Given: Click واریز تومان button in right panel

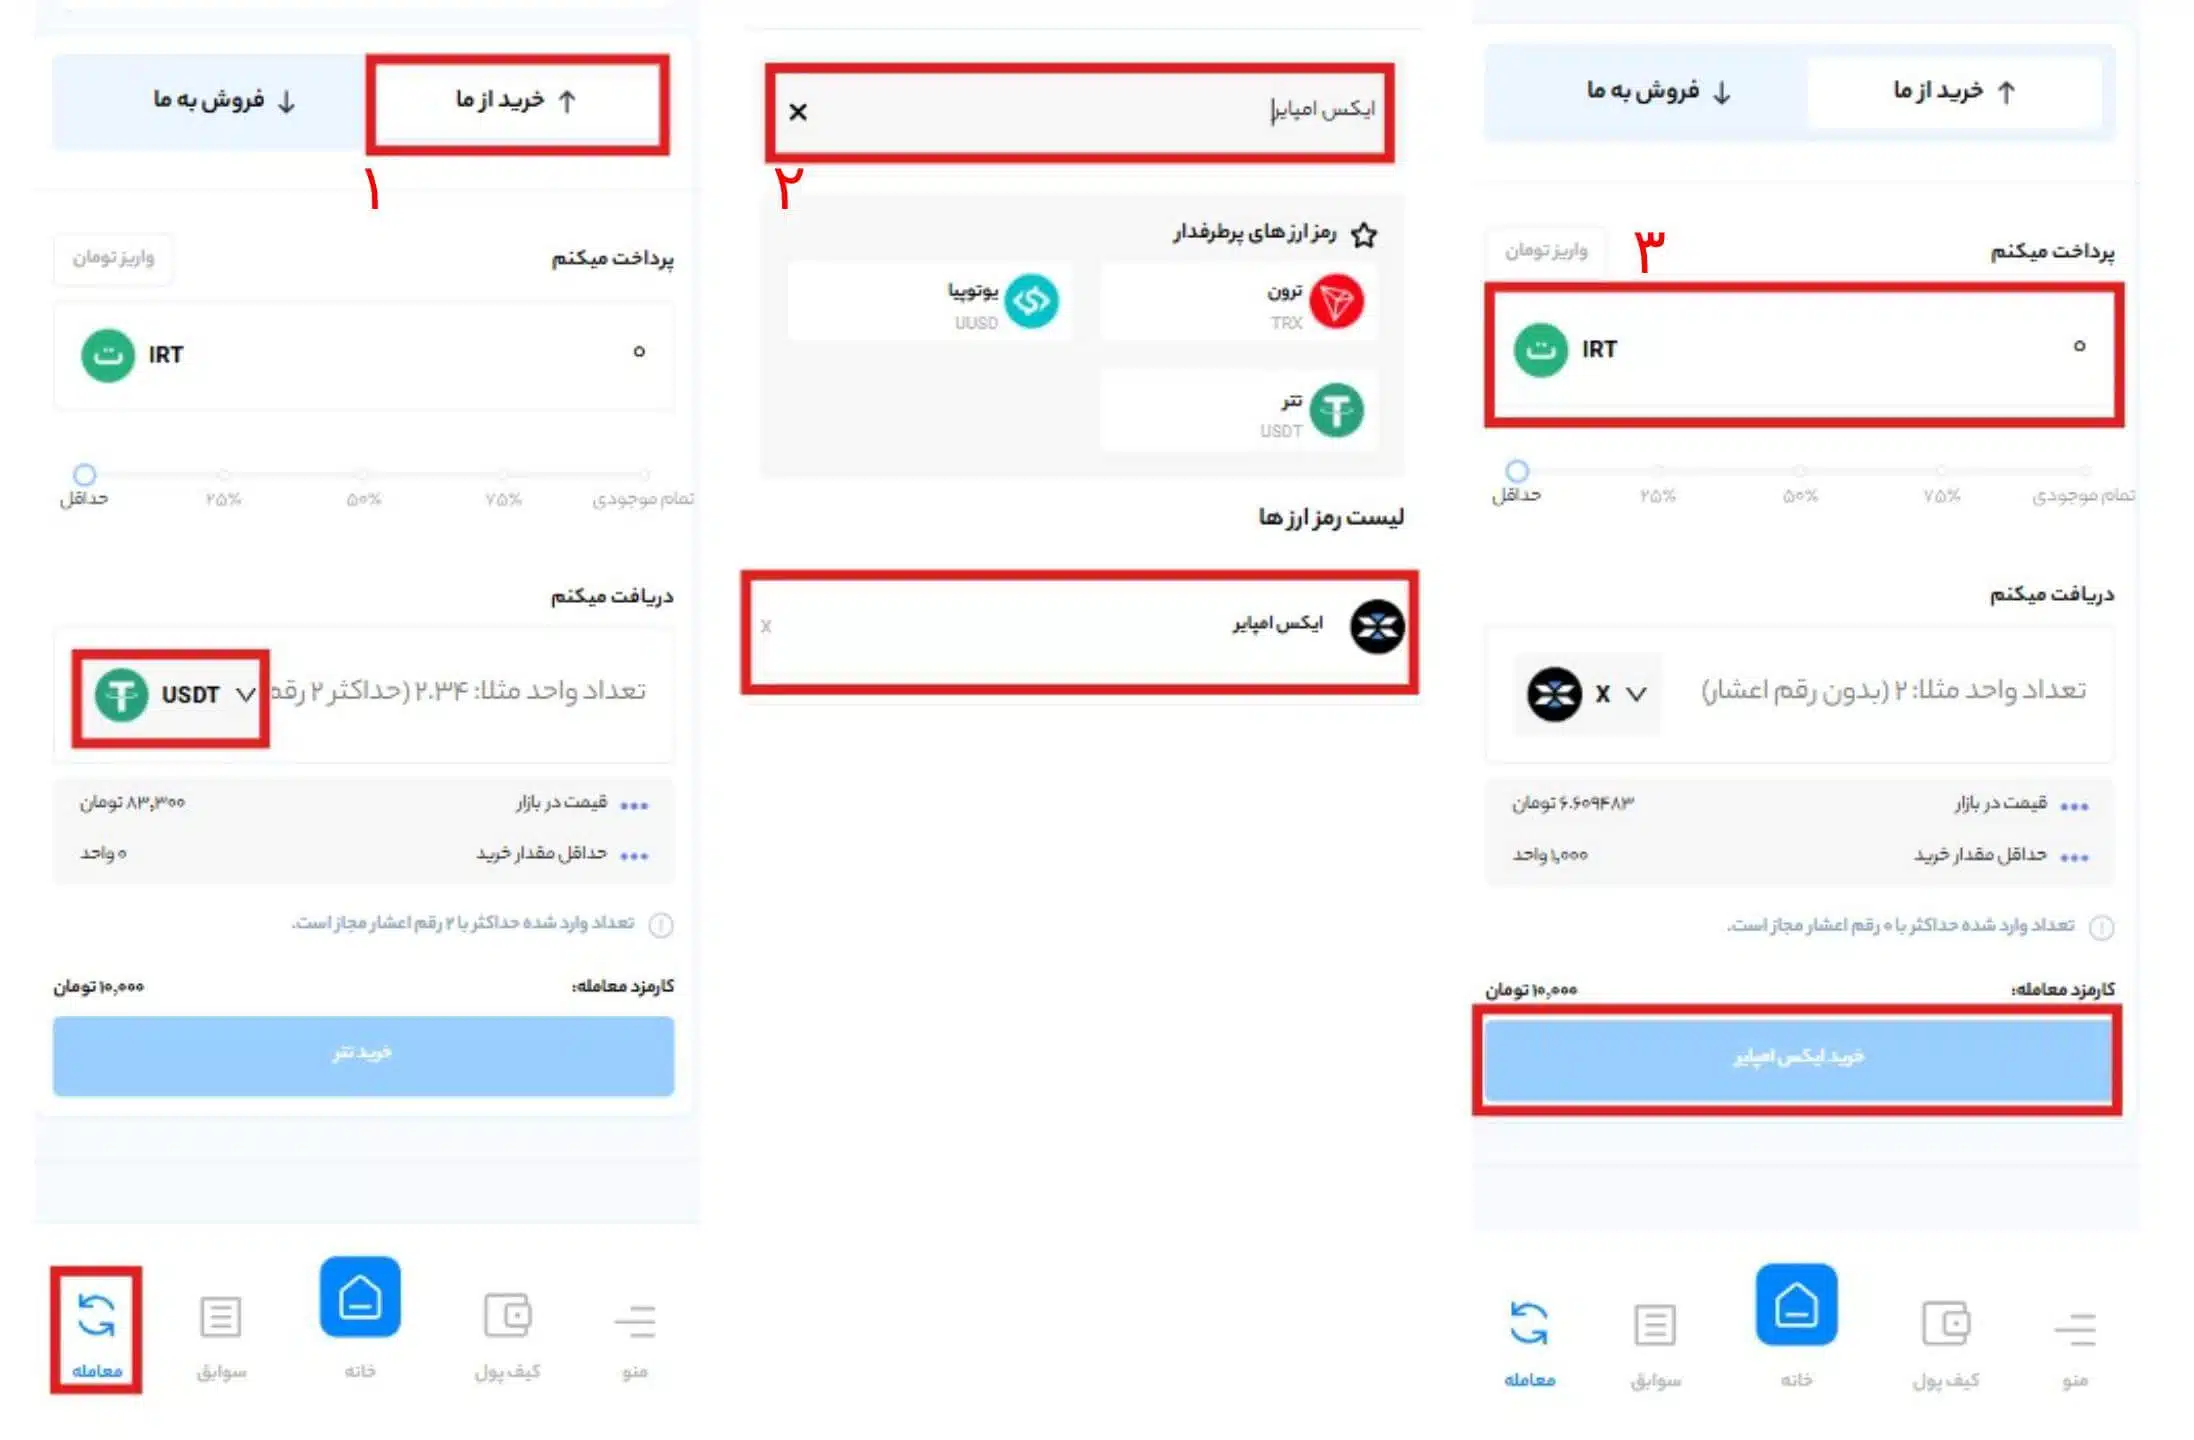Looking at the screenshot, I should pos(1546,250).
